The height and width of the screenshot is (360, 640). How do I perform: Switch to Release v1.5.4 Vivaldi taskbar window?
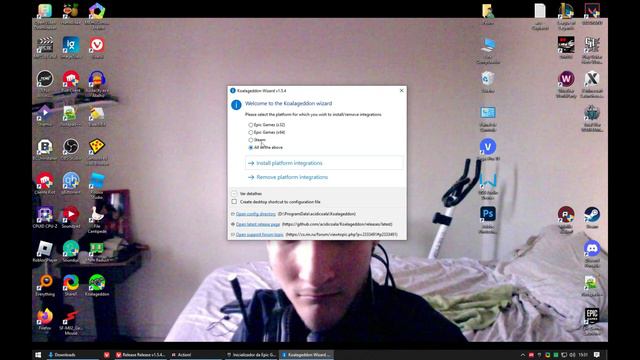point(140,355)
